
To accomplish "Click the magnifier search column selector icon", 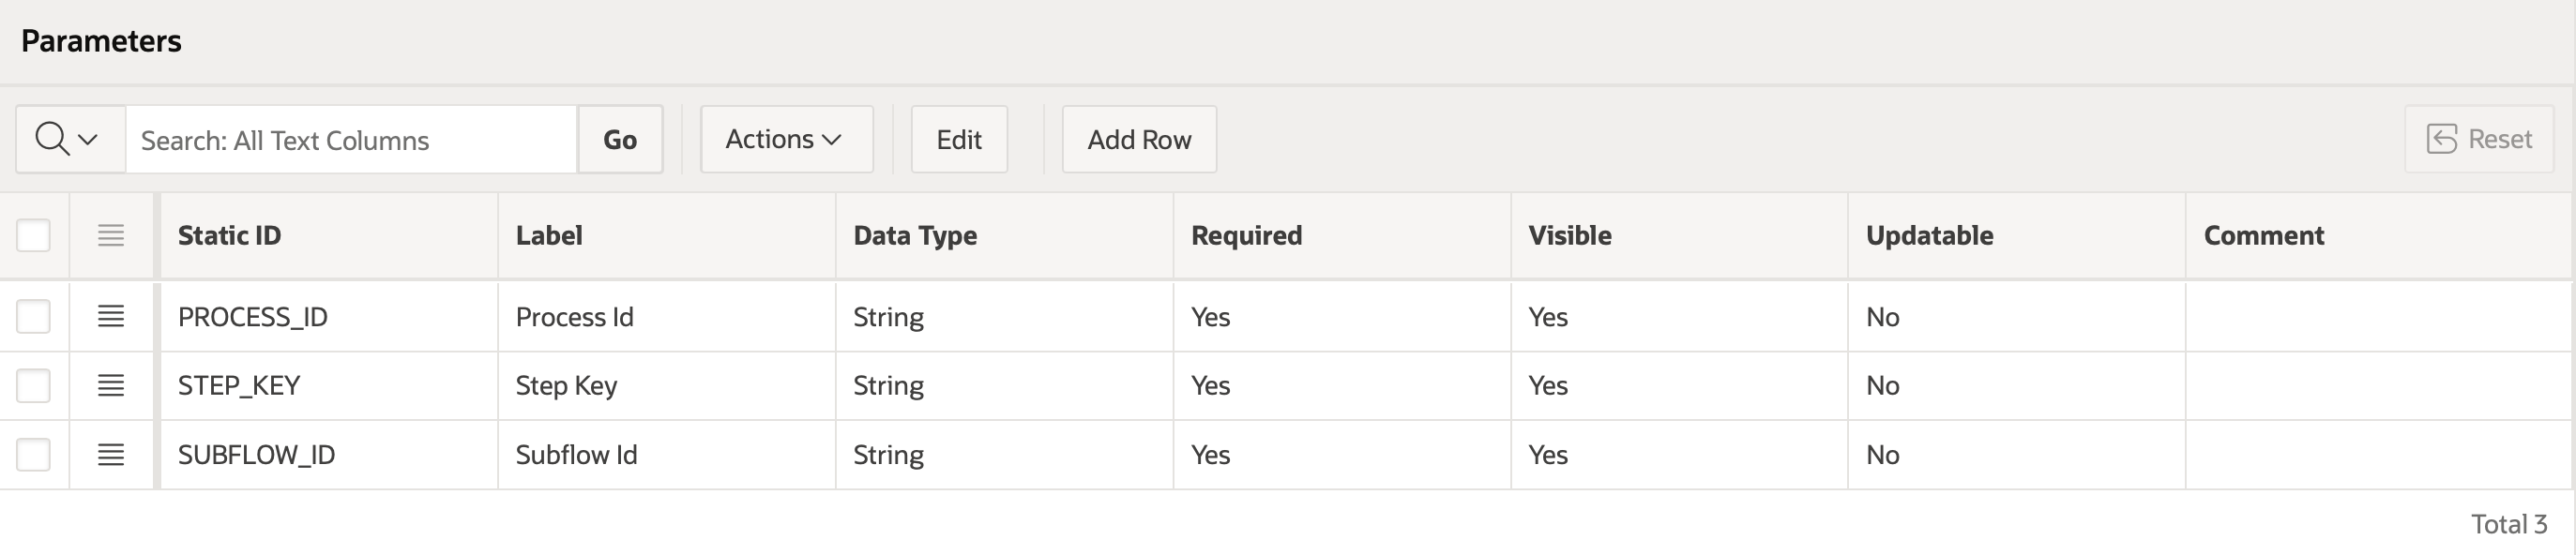I will tap(67, 139).
